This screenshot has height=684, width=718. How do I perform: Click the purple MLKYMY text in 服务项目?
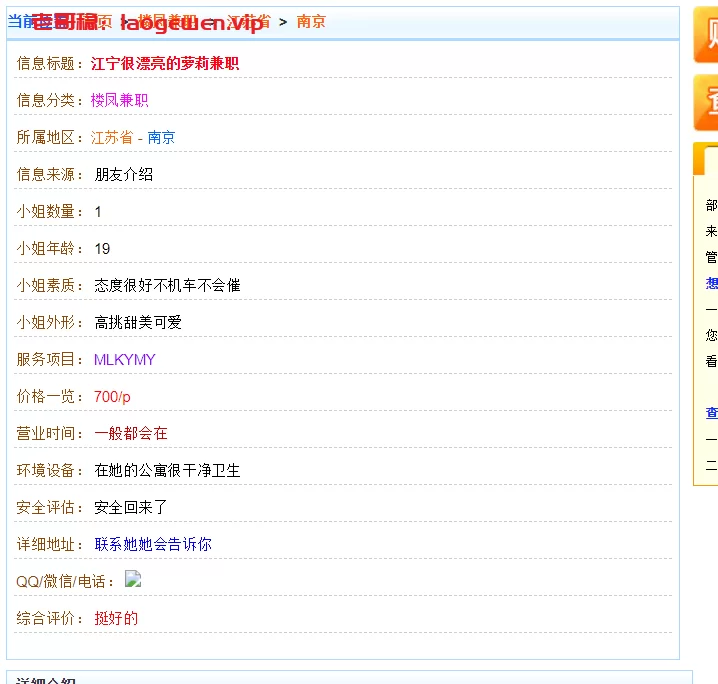tap(125, 359)
